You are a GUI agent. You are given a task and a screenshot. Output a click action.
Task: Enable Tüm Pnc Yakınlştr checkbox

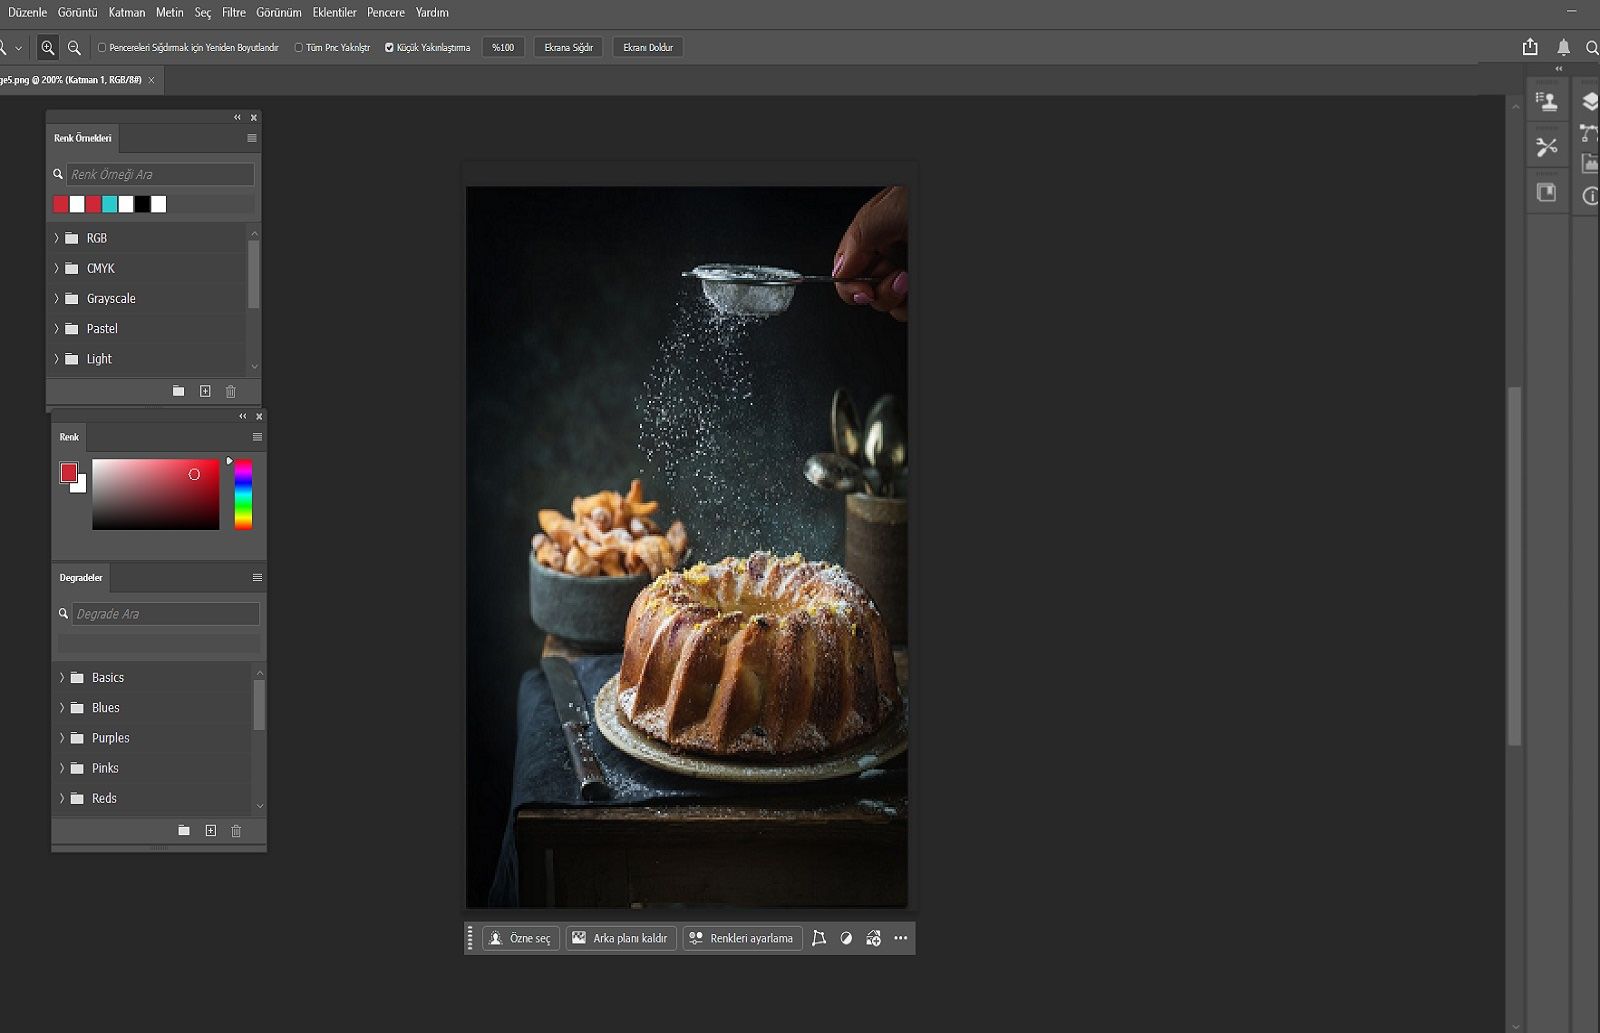click(x=298, y=47)
